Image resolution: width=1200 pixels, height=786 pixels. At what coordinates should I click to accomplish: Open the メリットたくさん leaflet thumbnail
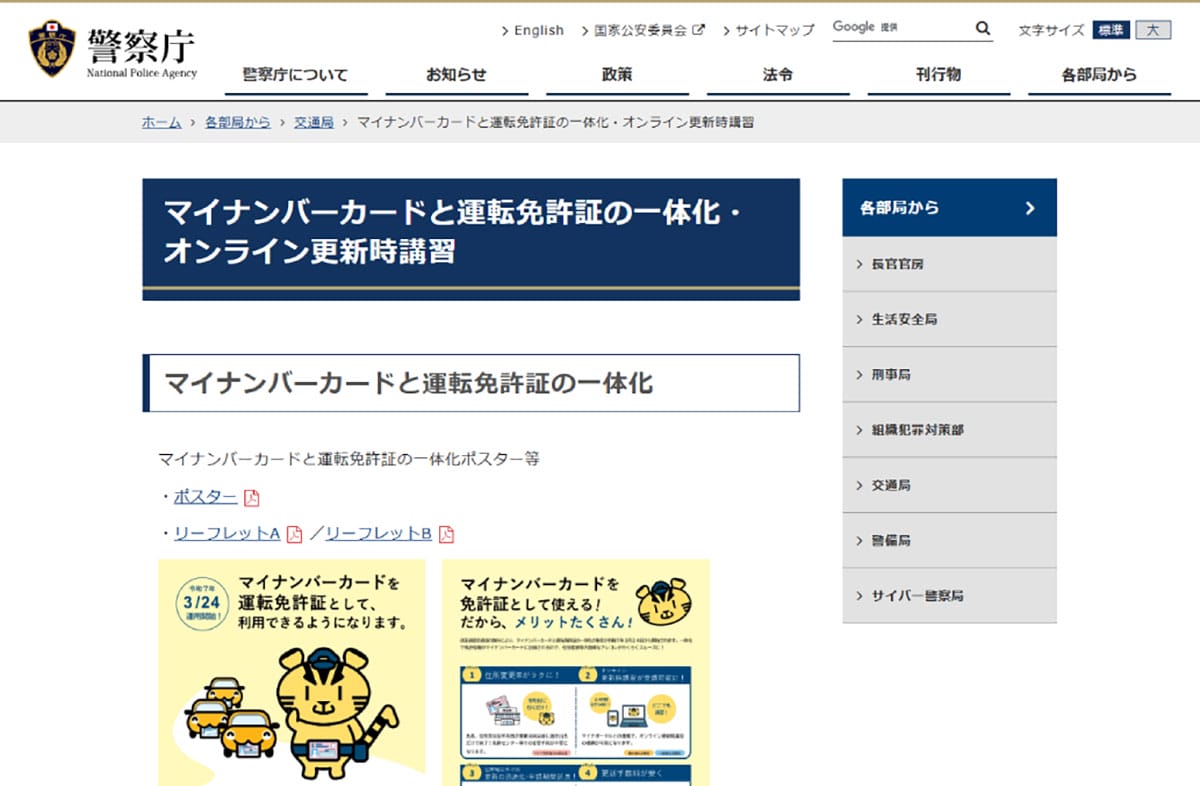click(575, 672)
